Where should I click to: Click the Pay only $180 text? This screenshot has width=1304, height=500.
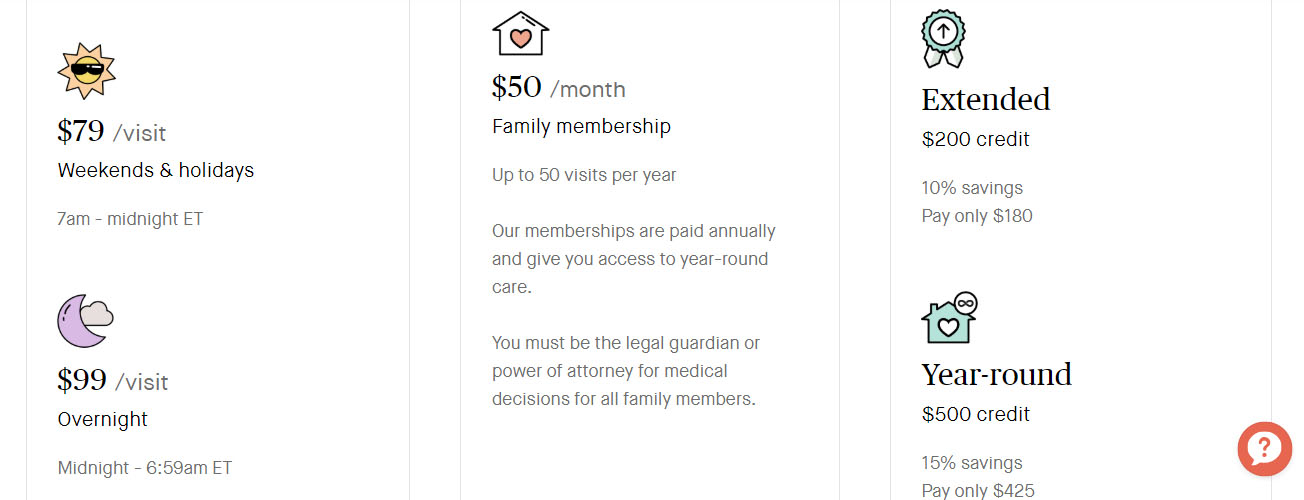point(976,216)
